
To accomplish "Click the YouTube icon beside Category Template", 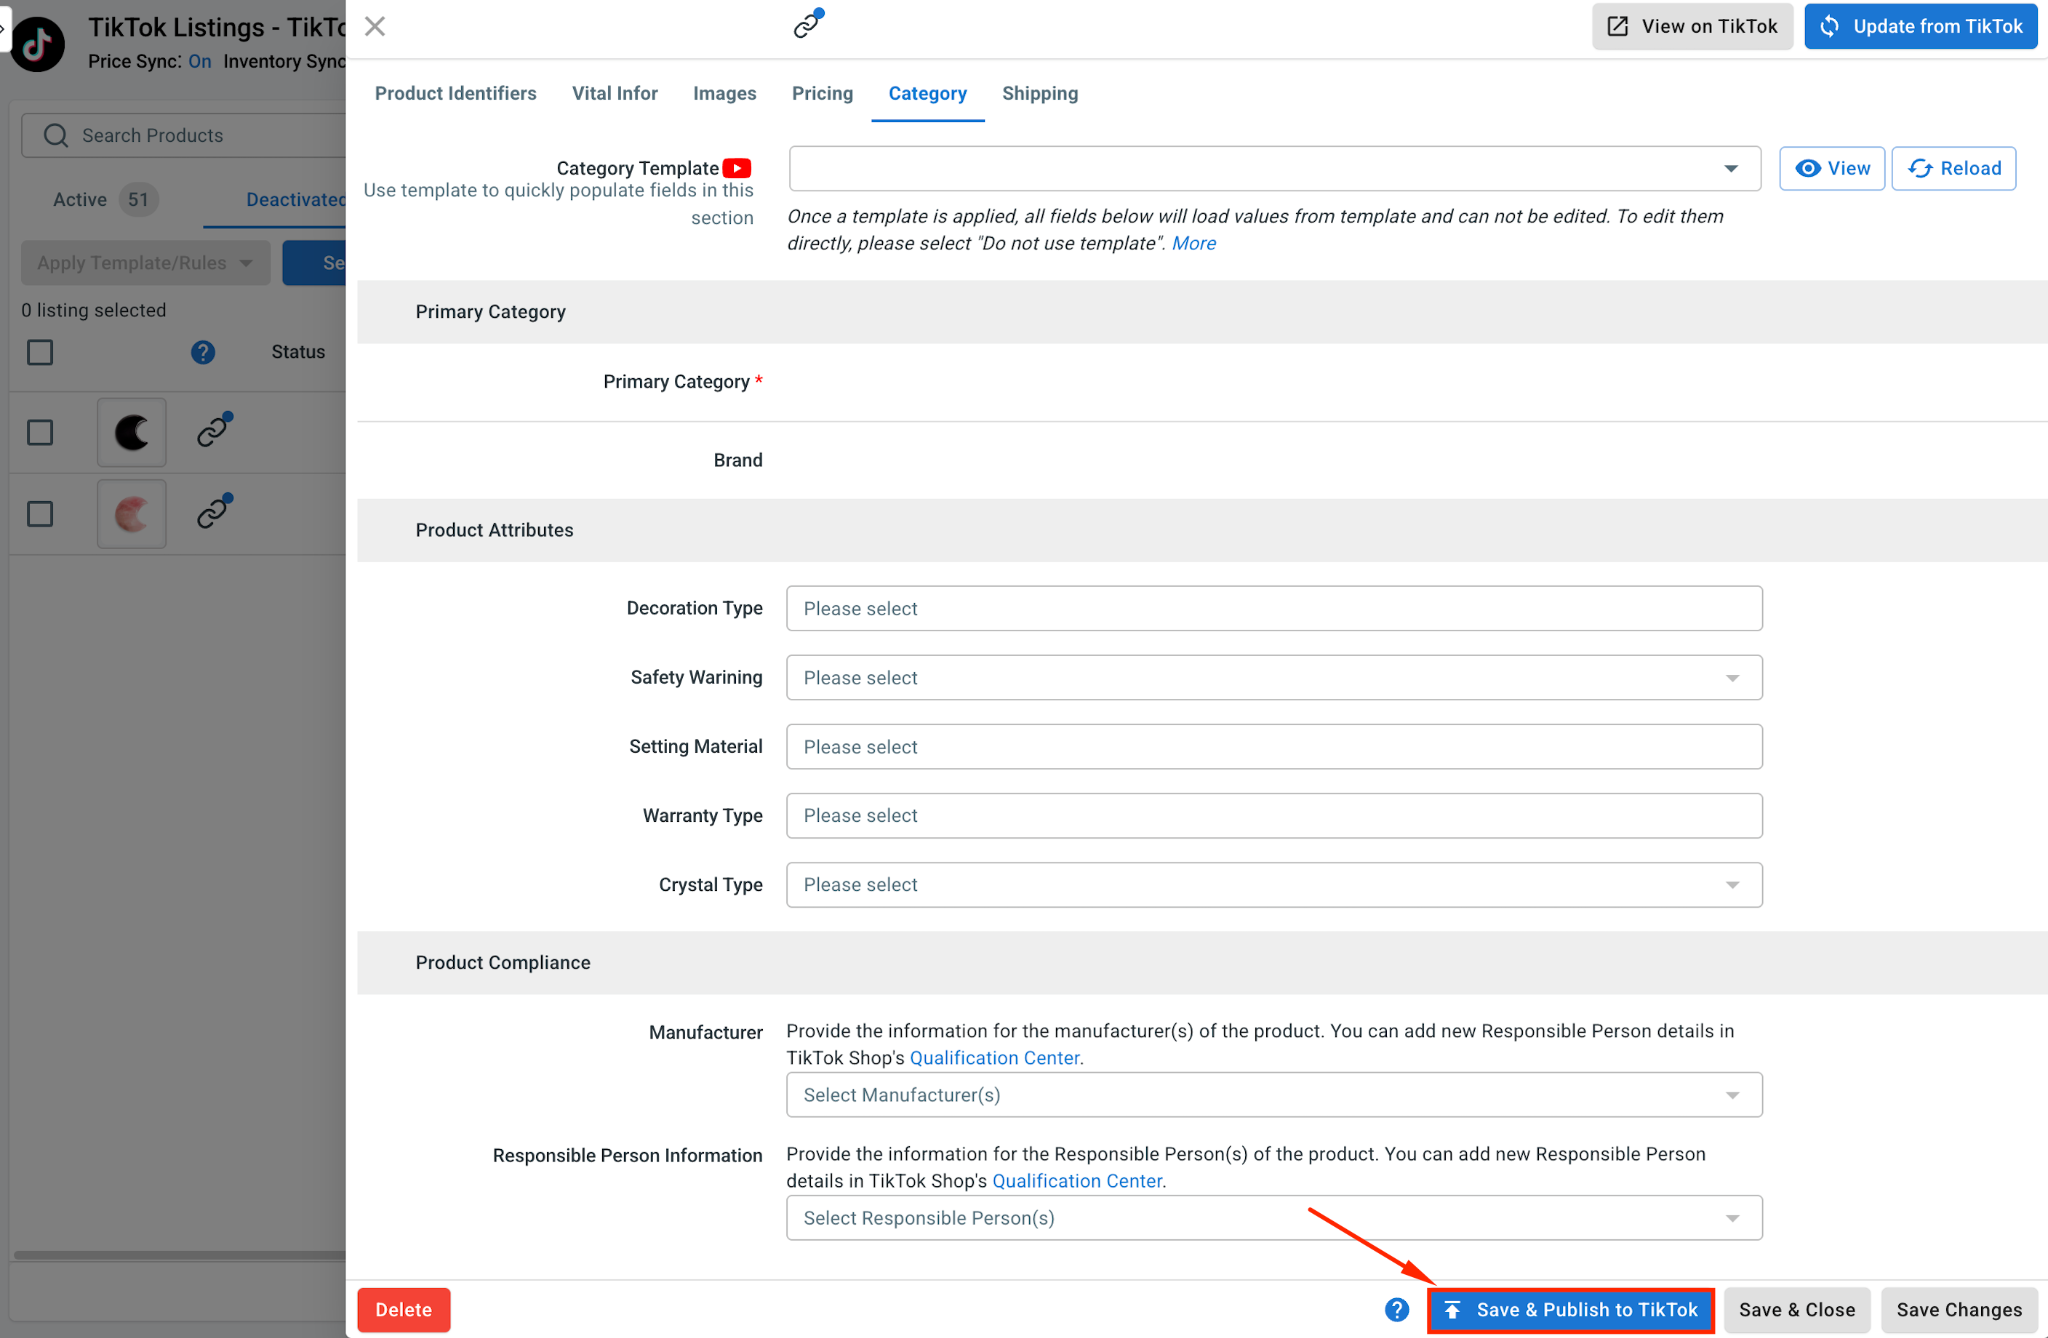I will tap(737, 168).
